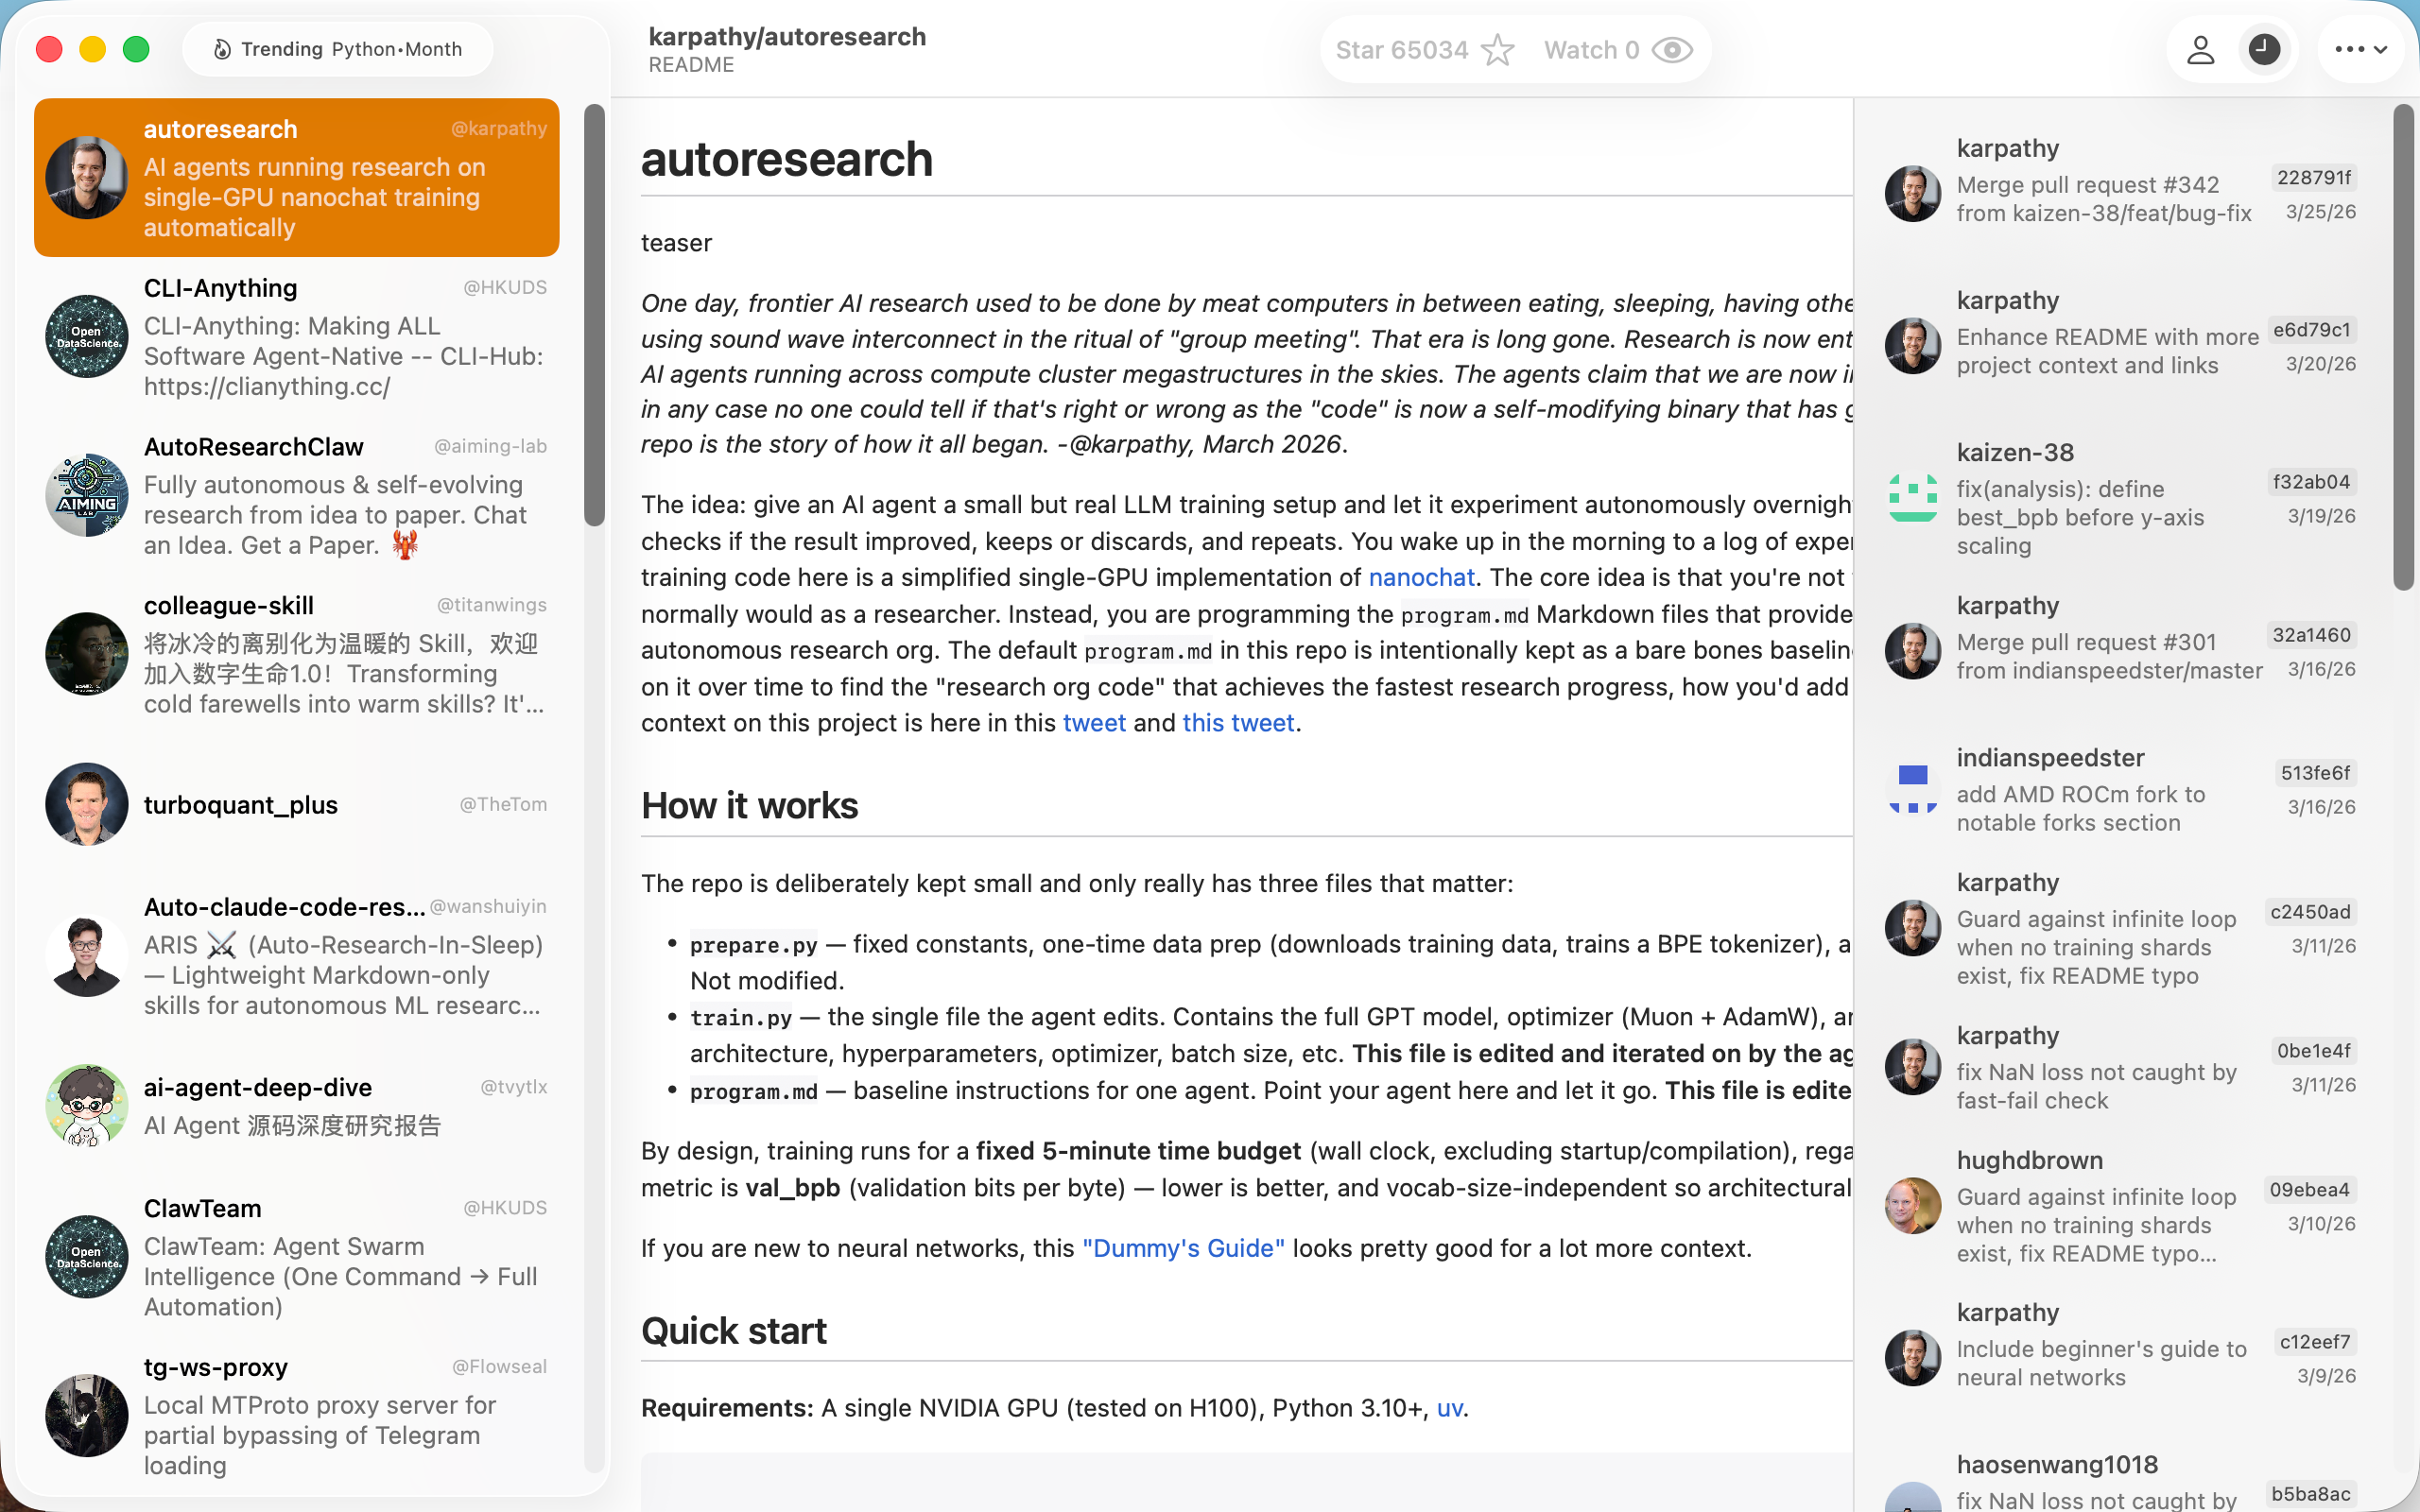Click karpathy avatar on commit 0be1e4f

click(x=1913, y=1067)
